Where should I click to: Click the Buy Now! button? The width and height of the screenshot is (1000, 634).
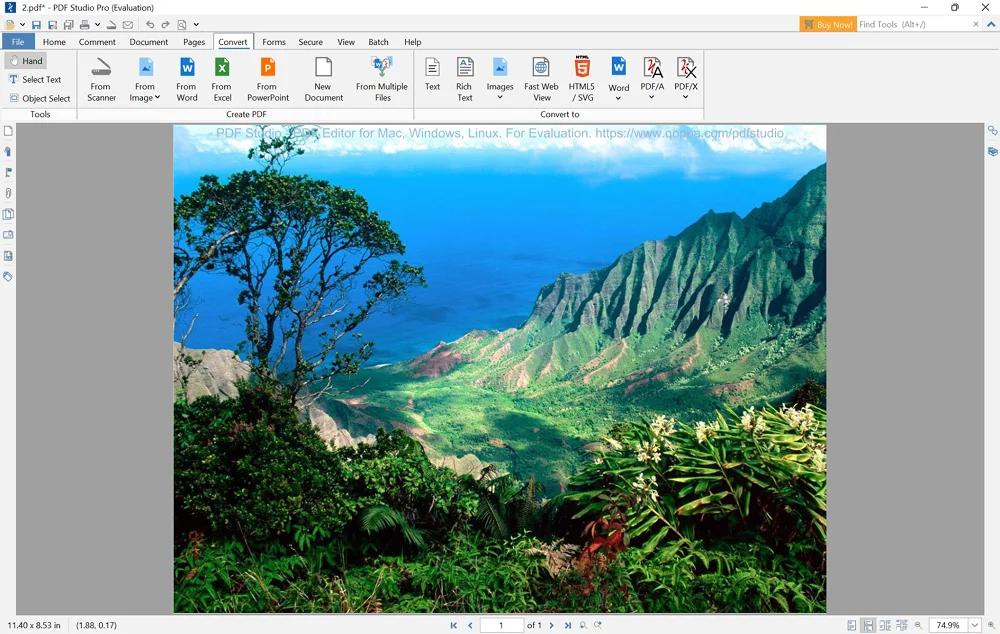828,24
